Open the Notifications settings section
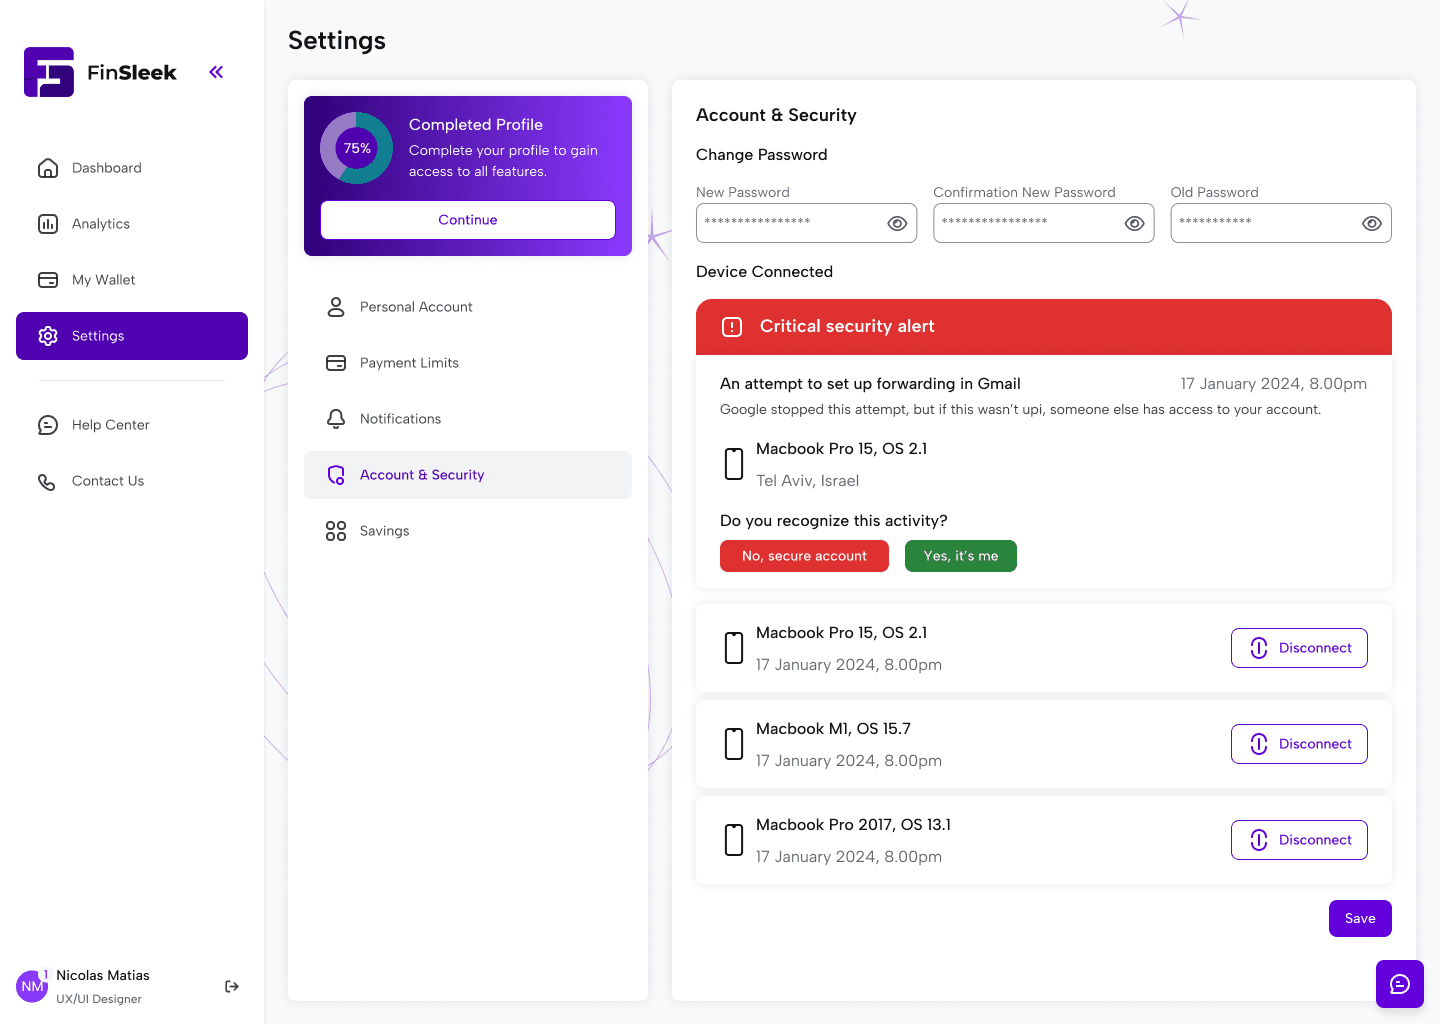Image resolution: width=1440 pixels, height=1024 pixels. pos(400,419)
